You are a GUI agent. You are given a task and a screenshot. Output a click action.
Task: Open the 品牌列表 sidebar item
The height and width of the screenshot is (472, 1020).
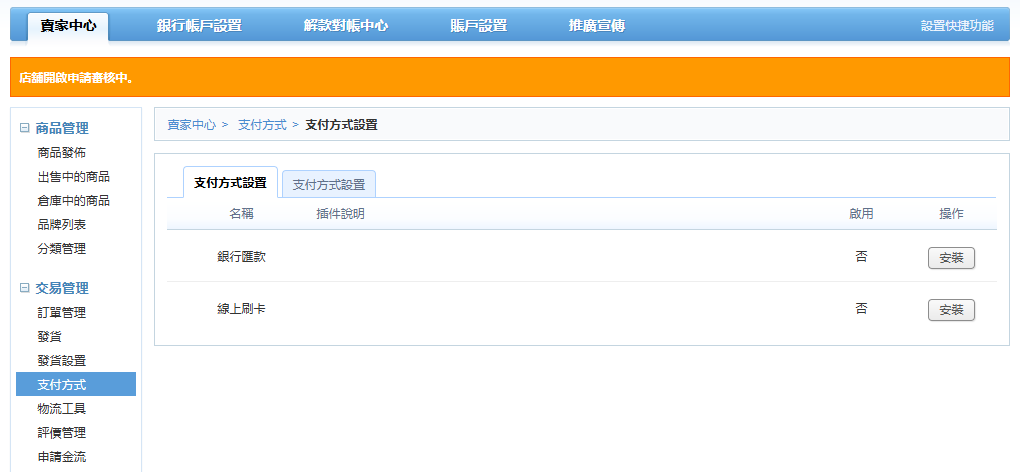(x=62, y=225)
